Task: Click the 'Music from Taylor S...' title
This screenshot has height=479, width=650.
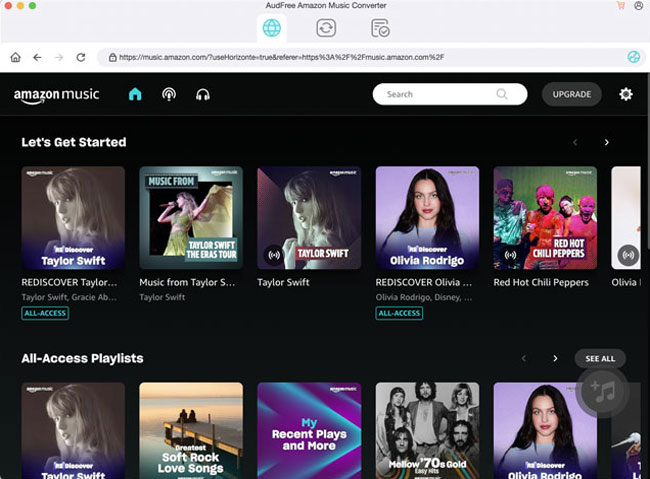Action: 187,282
